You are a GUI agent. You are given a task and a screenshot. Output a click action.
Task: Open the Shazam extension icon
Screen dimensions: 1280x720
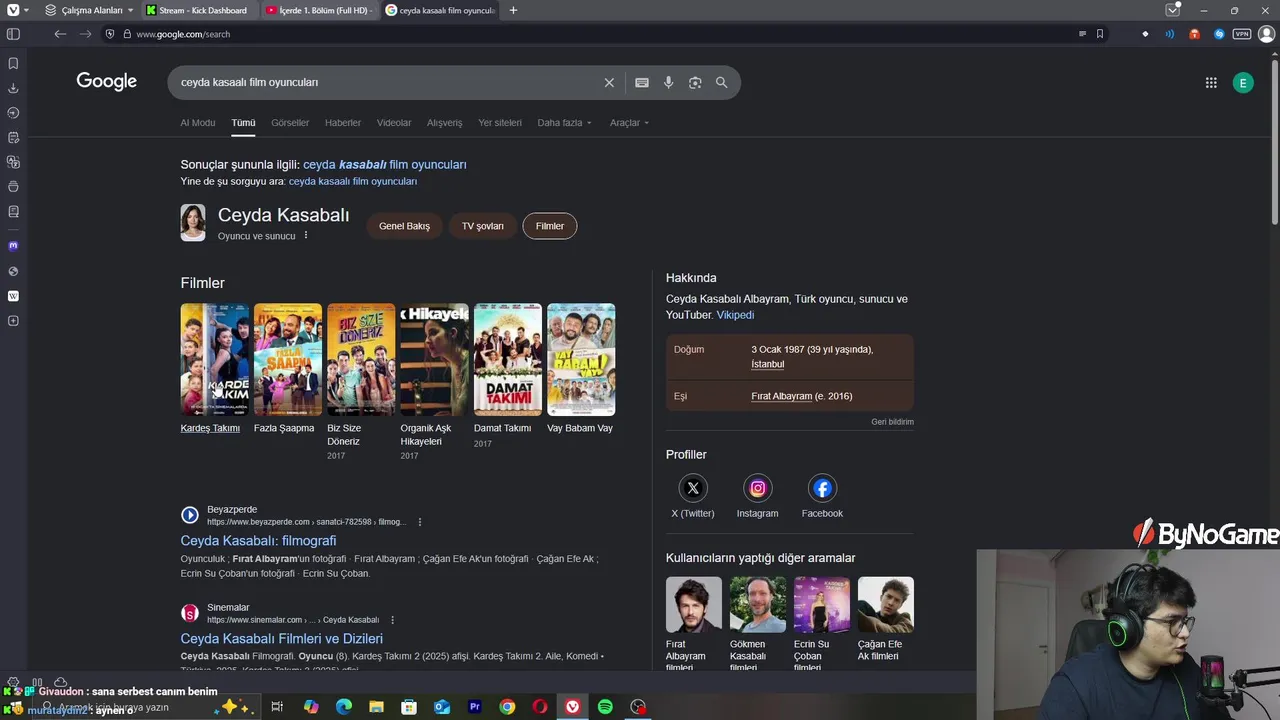(1219, 34)
